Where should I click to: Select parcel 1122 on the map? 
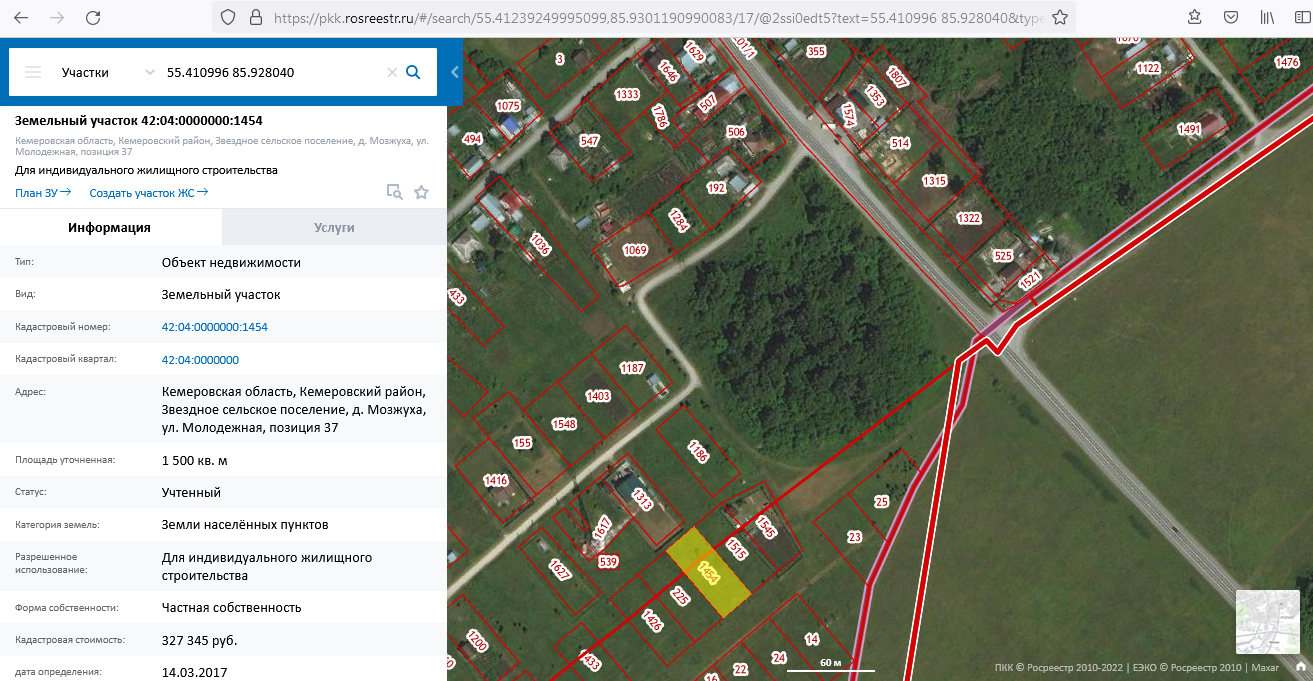(x=1148, y=68)
